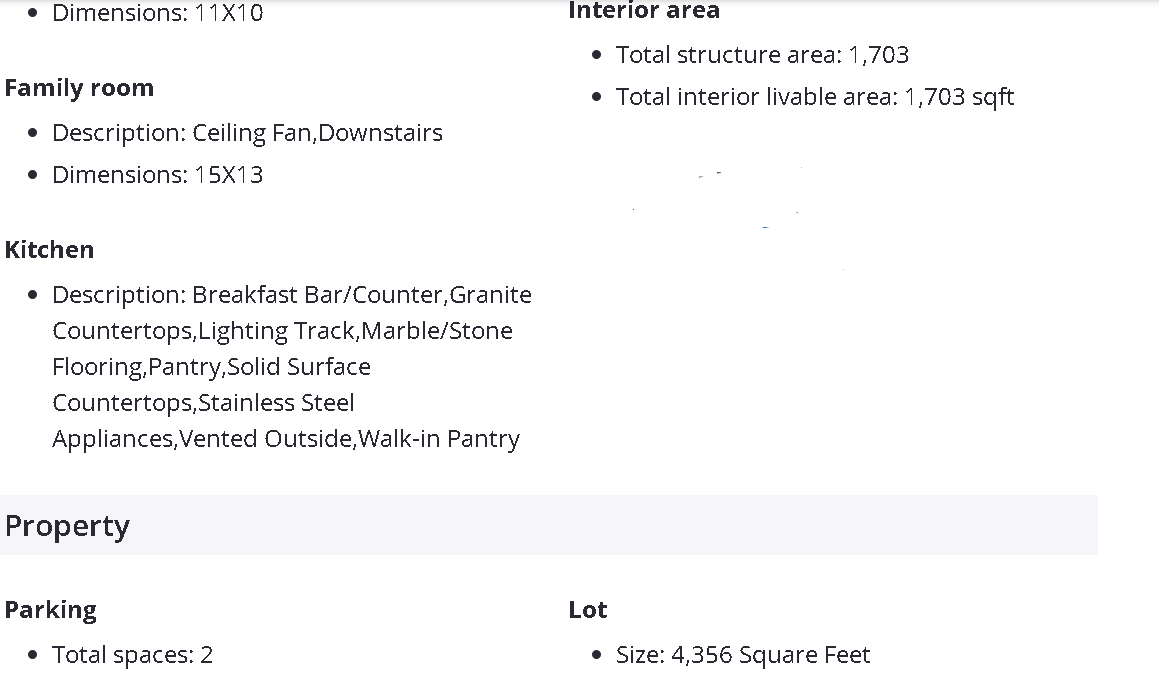Image resolution: width=1159 pixels, height=678 pixels.
Task: Select the Interior area heading
Action: 644,10
